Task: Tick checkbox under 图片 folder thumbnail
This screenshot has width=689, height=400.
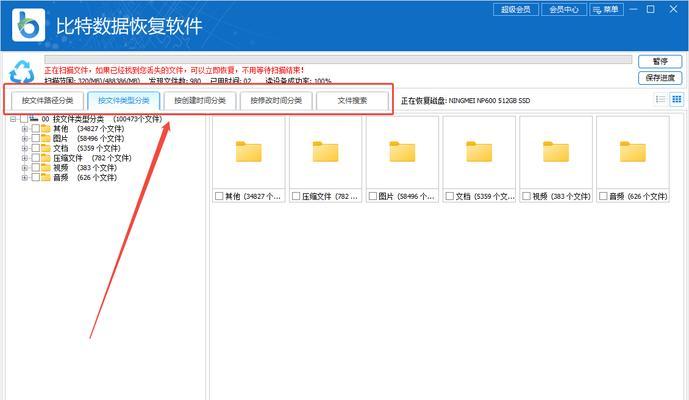Action: pyautogui.click(x=373, y=196)
